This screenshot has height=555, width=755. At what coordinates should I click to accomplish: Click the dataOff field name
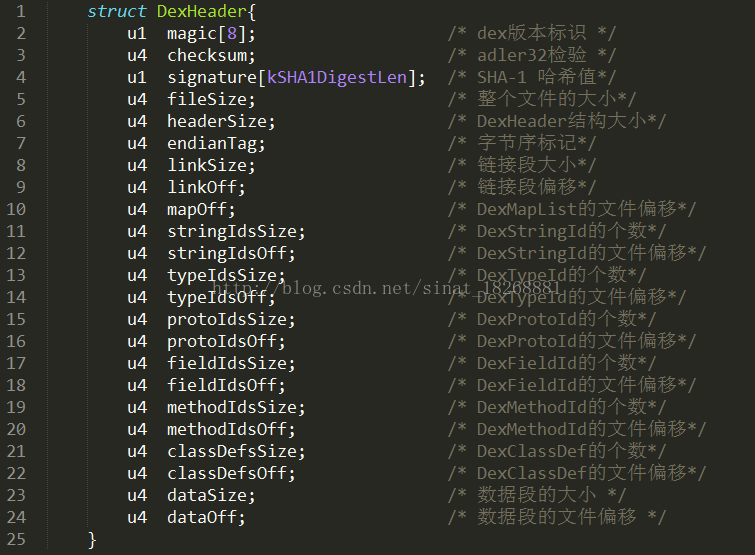click(x=202, y=517)
